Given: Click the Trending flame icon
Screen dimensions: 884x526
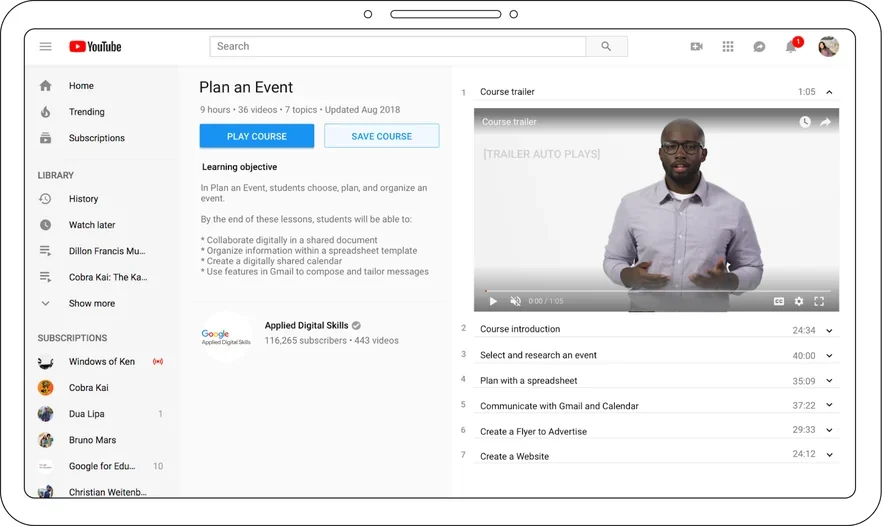Looking at the screenshot, I should click(x=46, y=112).
